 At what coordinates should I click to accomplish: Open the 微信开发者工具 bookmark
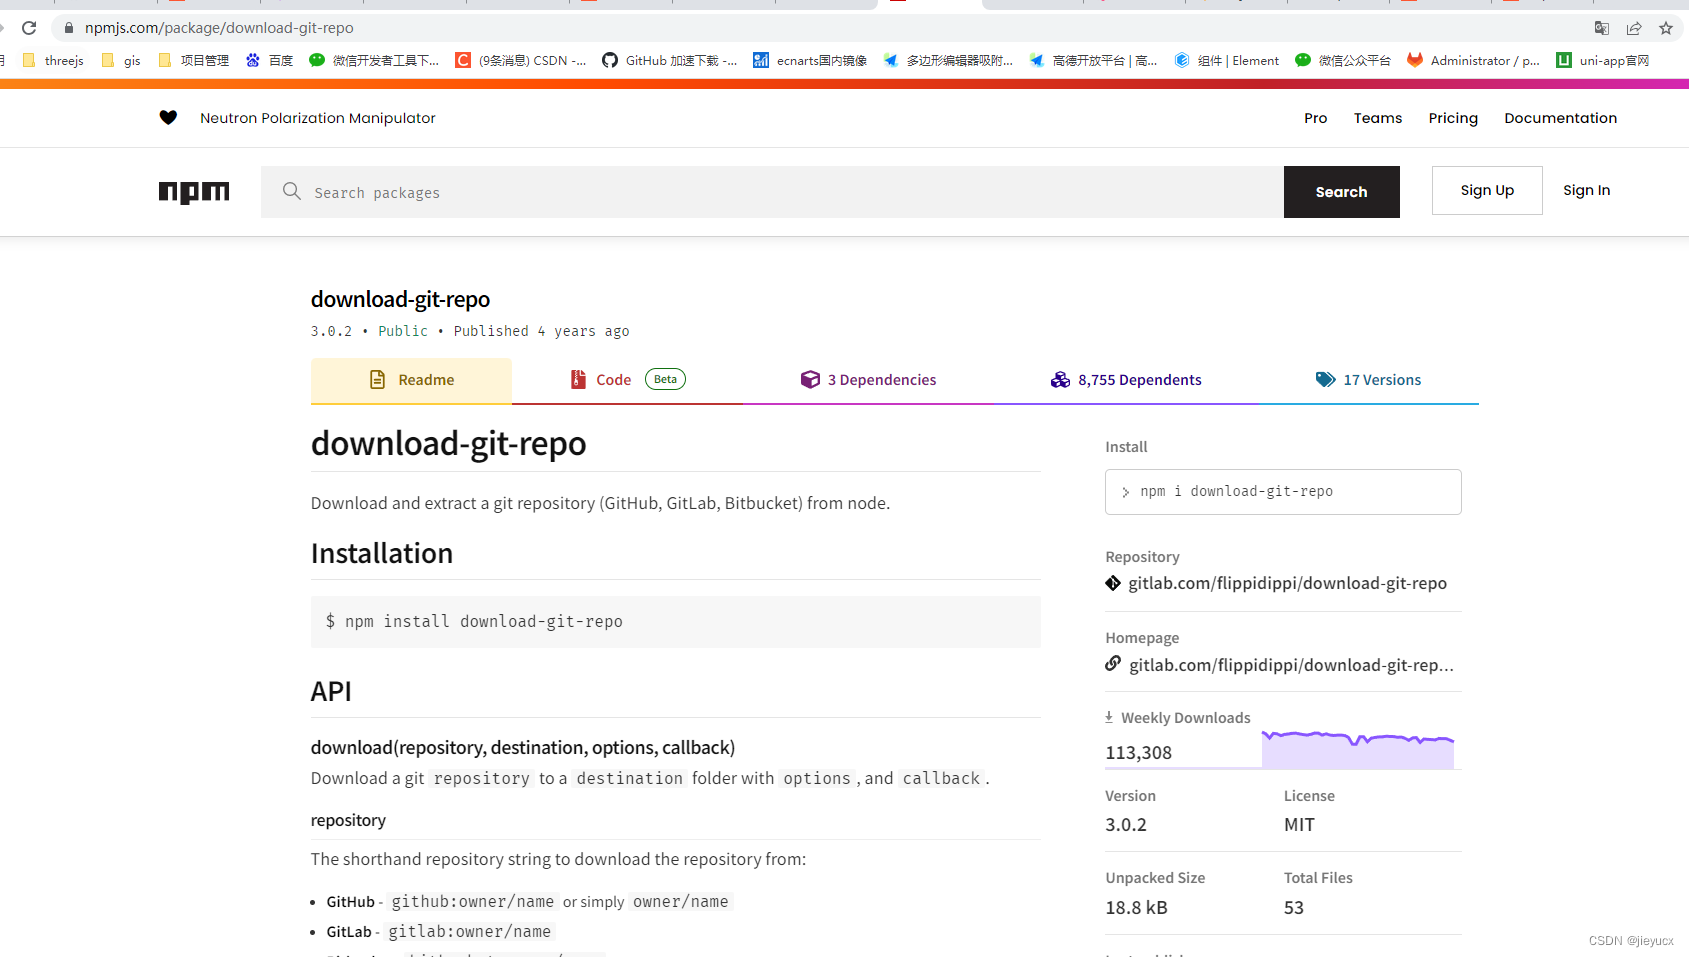(374, 60)
